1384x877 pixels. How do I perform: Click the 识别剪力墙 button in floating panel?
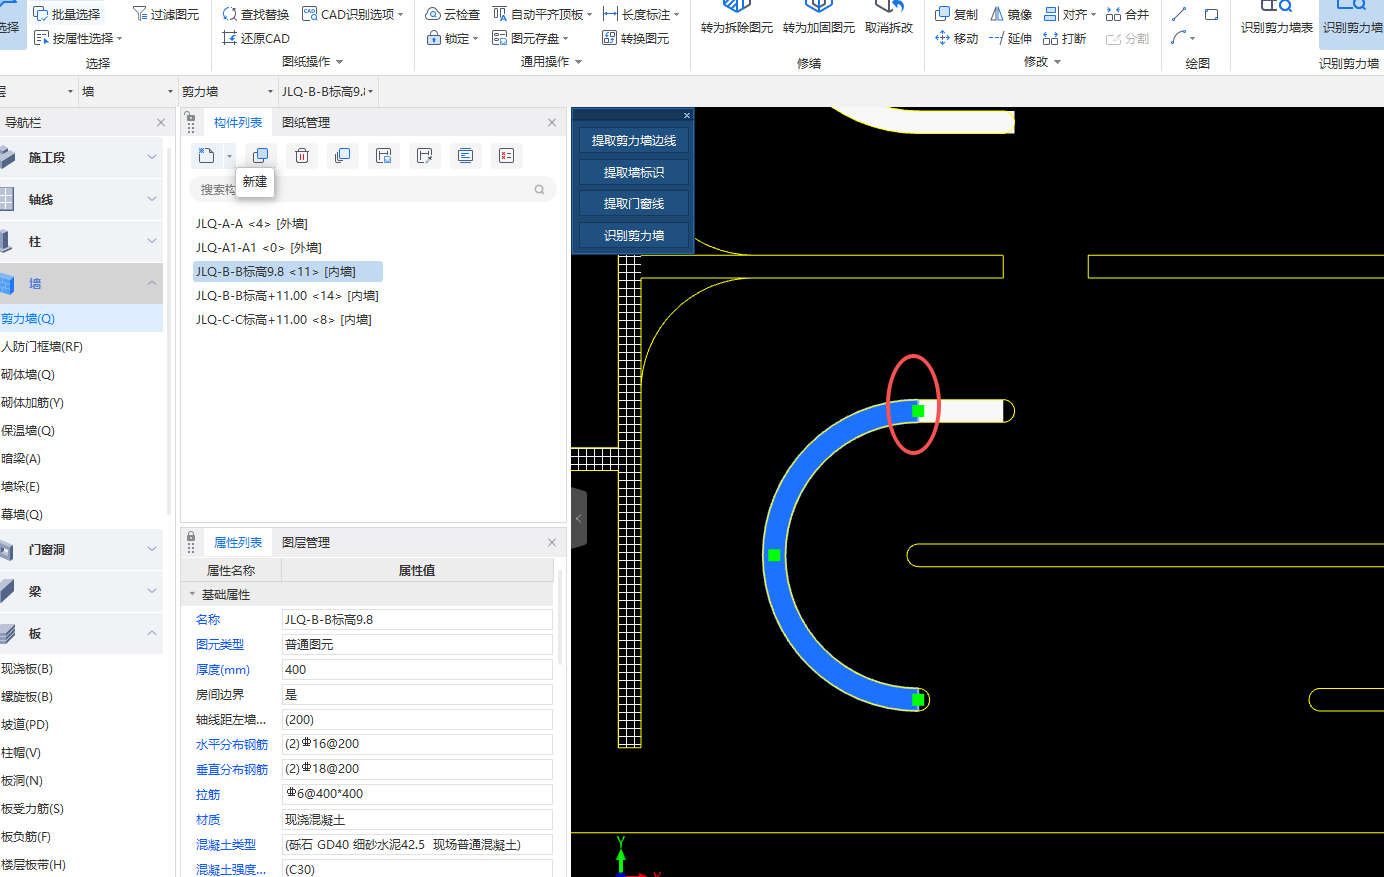[x=633, y=235]
